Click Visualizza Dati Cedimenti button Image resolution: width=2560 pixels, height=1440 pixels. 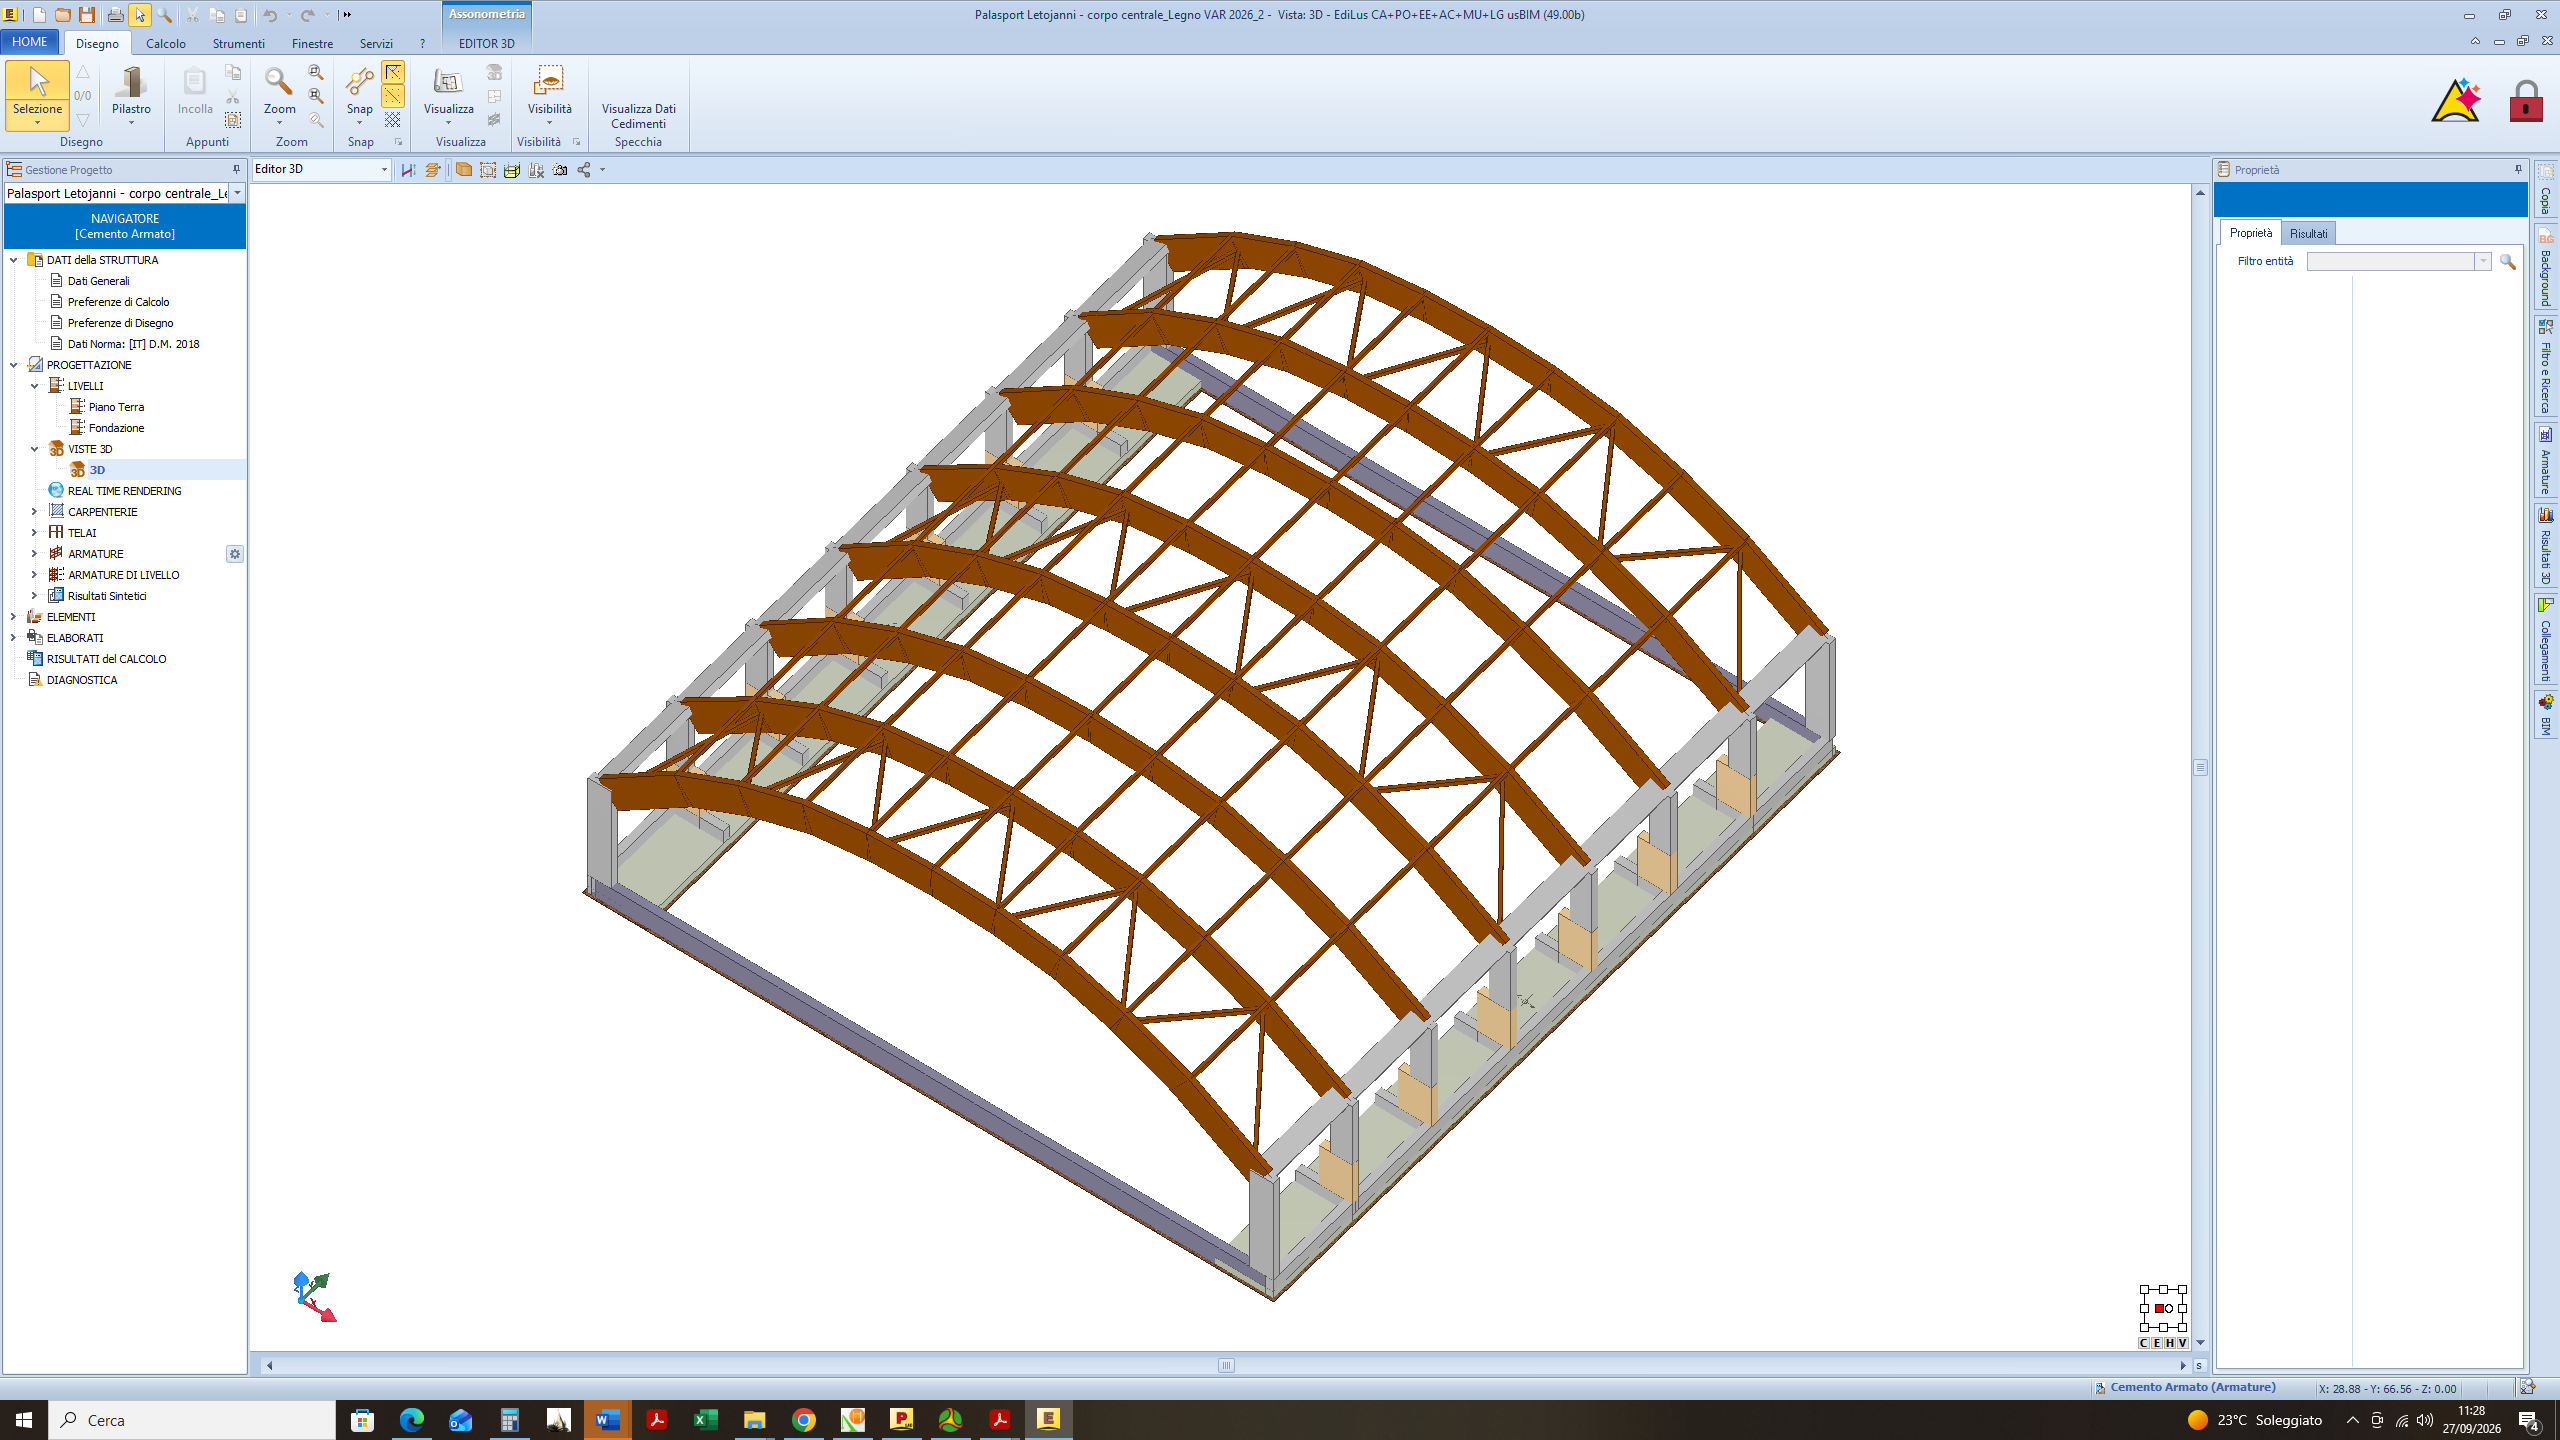638,116
